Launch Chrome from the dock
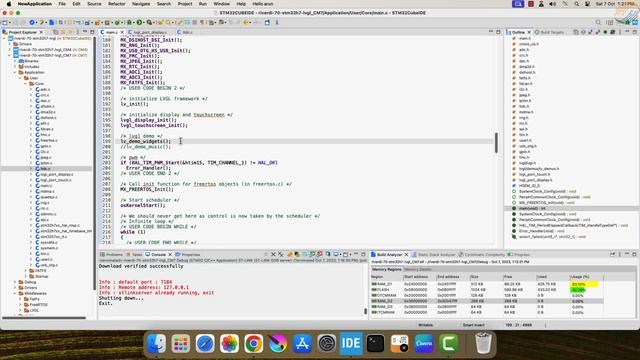 pyautogui.click(x=253, y=343)
